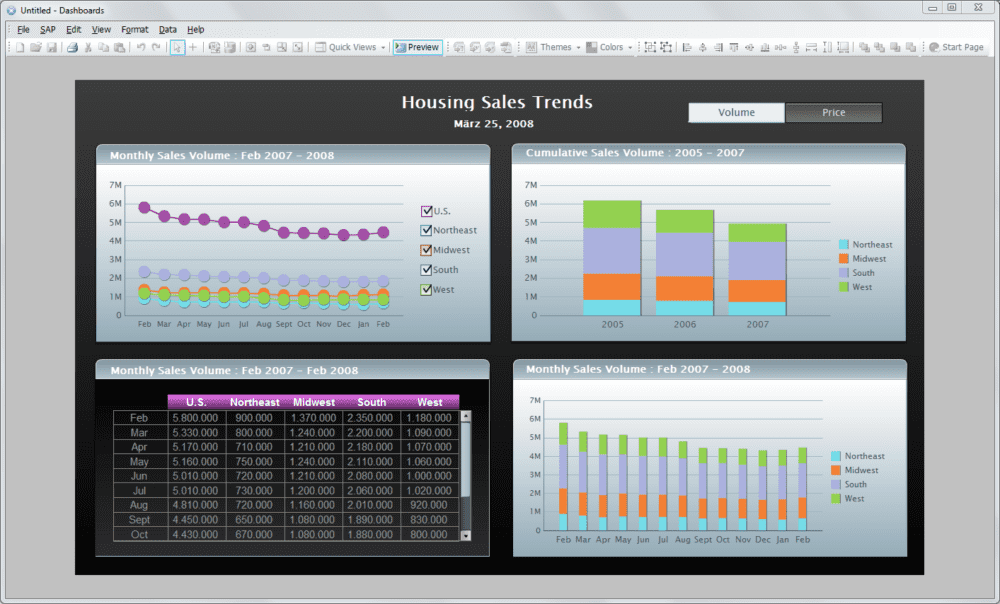Open the Themes dropdown
The image size is (1000, 604).
554,47
